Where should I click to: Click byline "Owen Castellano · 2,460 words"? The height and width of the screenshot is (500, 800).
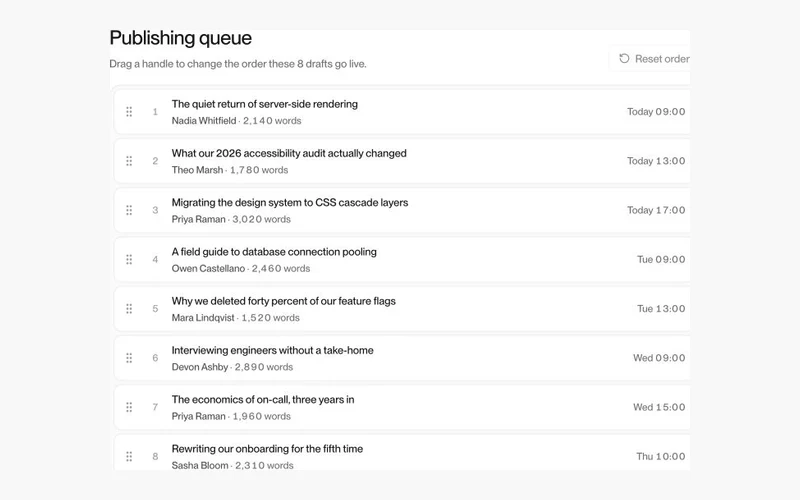[241, 268]
